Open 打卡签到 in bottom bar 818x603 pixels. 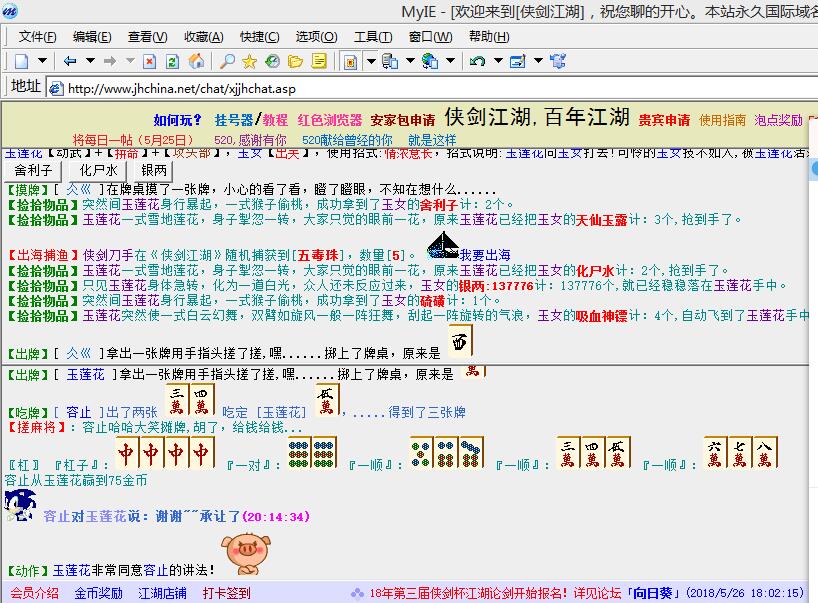tap(227, 593)
